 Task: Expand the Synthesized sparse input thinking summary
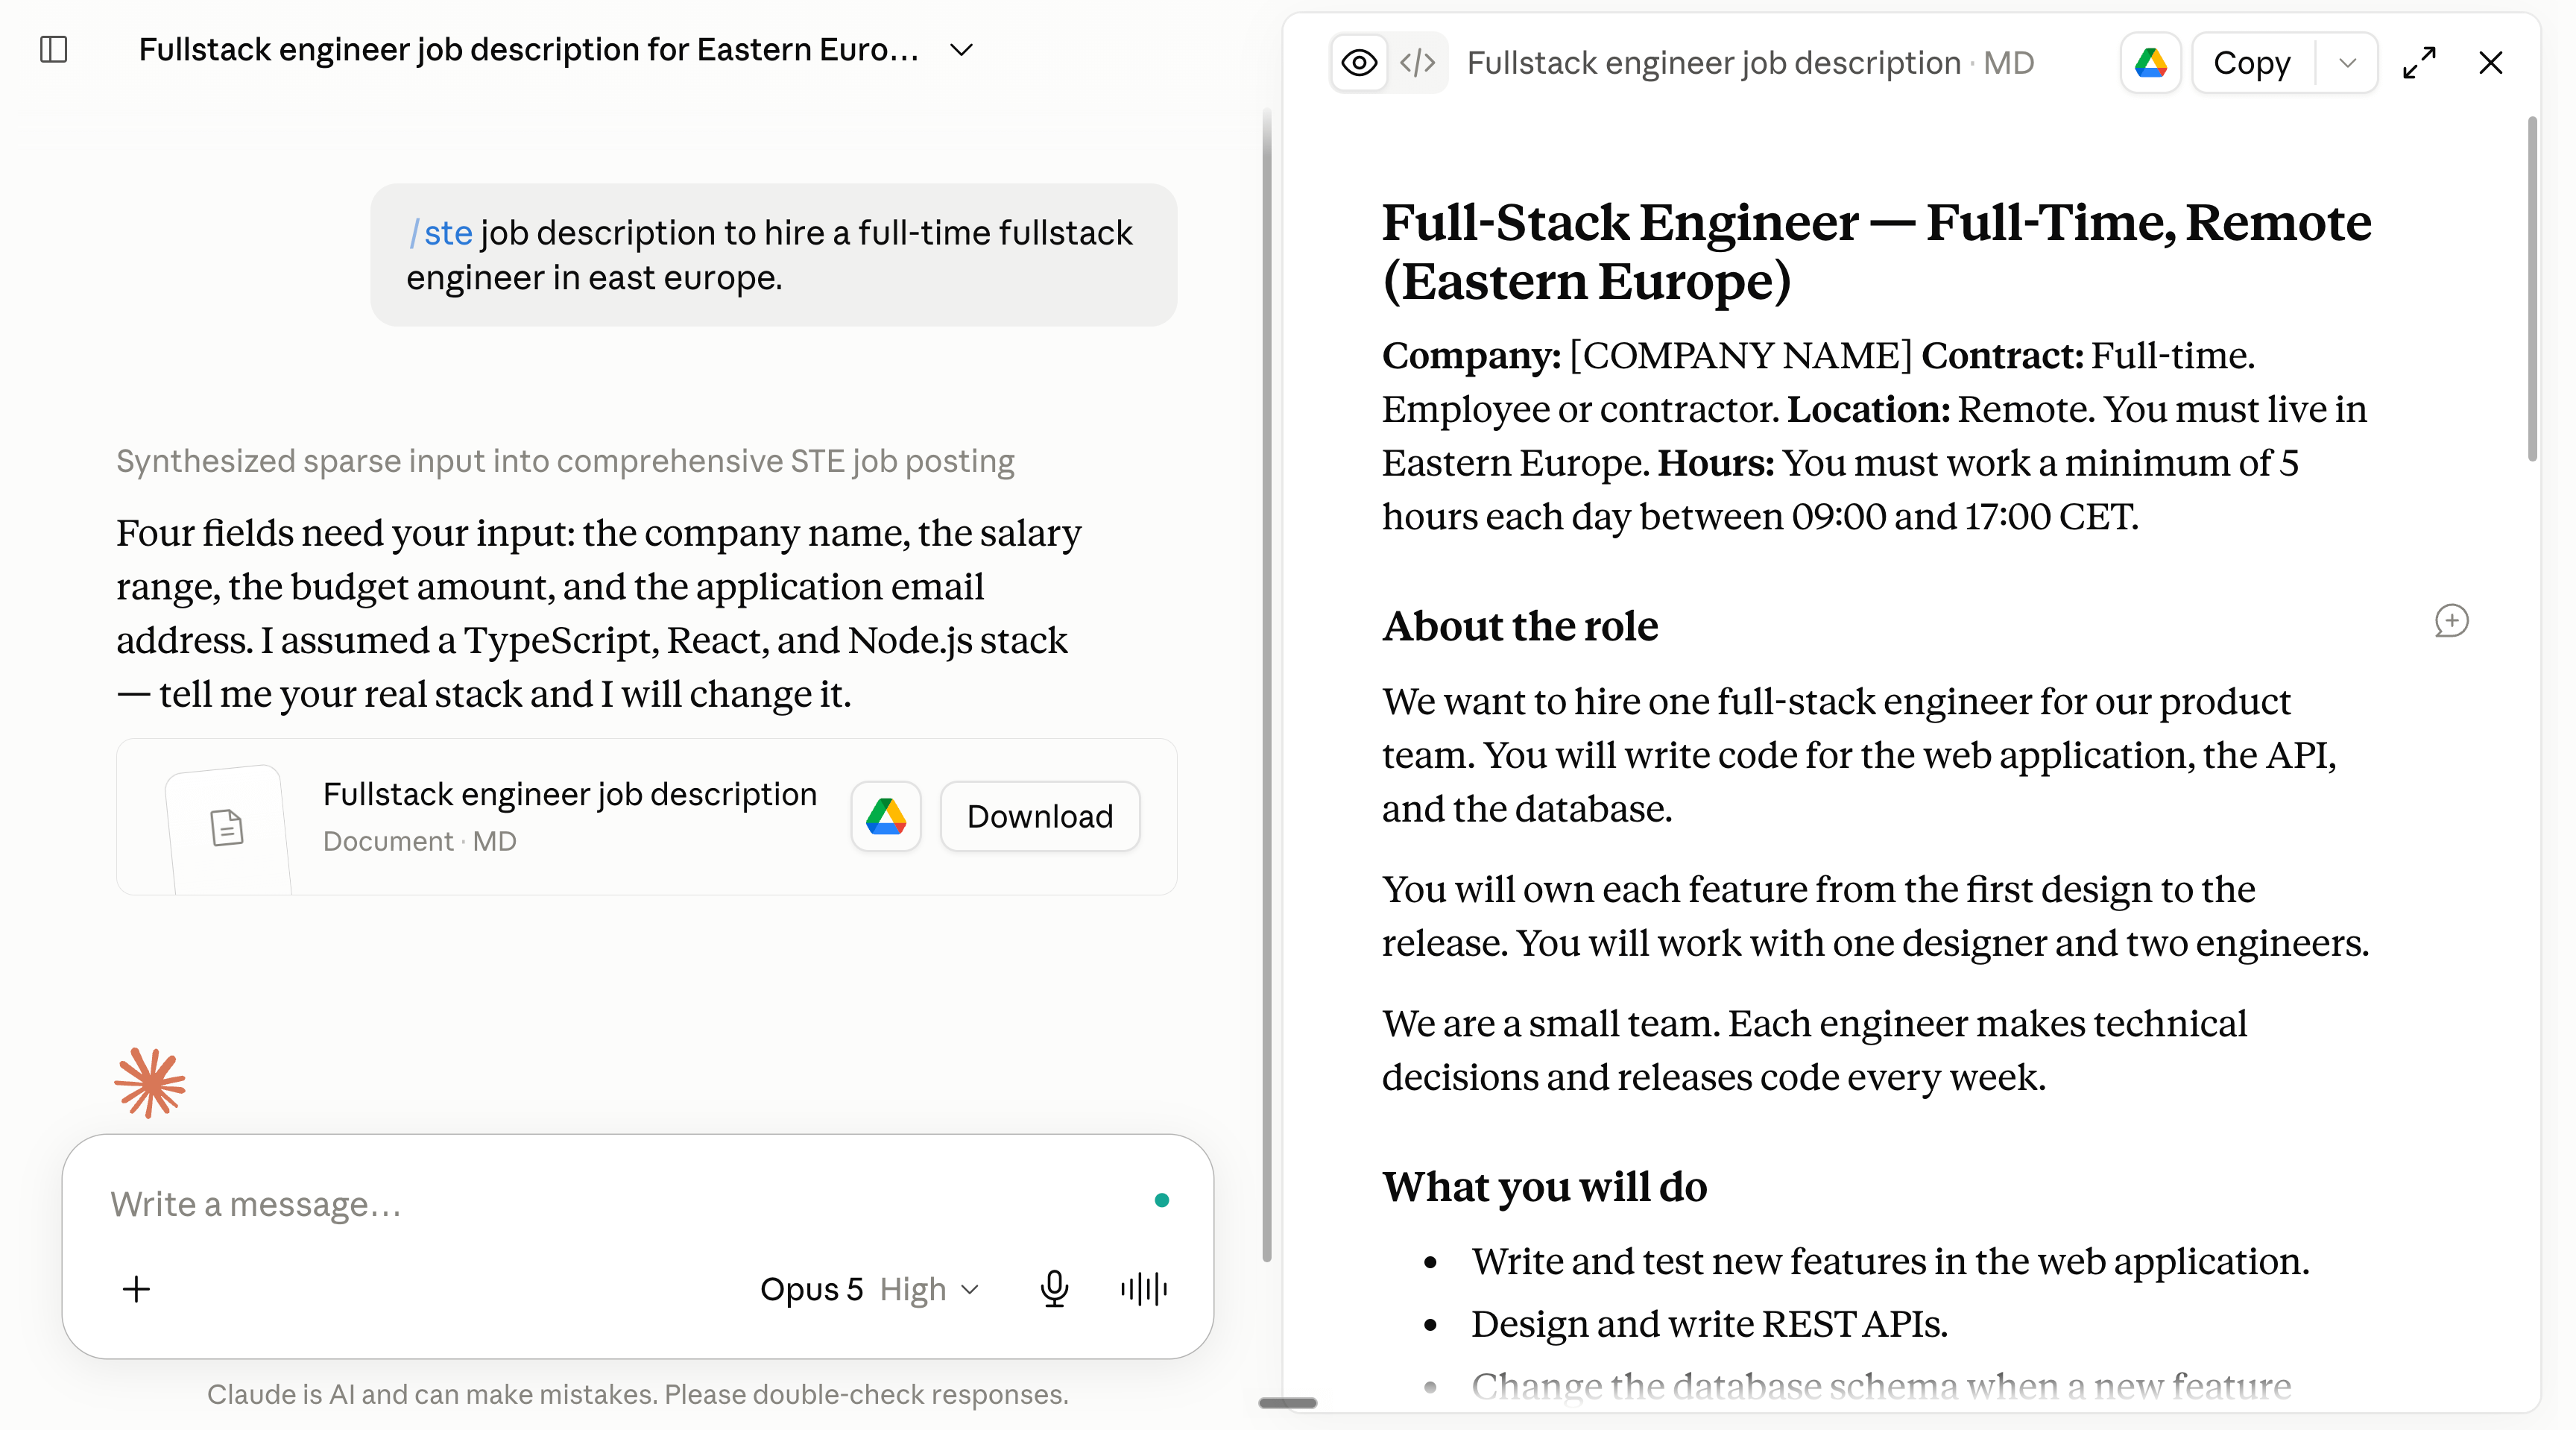click(x=565, y=461)
